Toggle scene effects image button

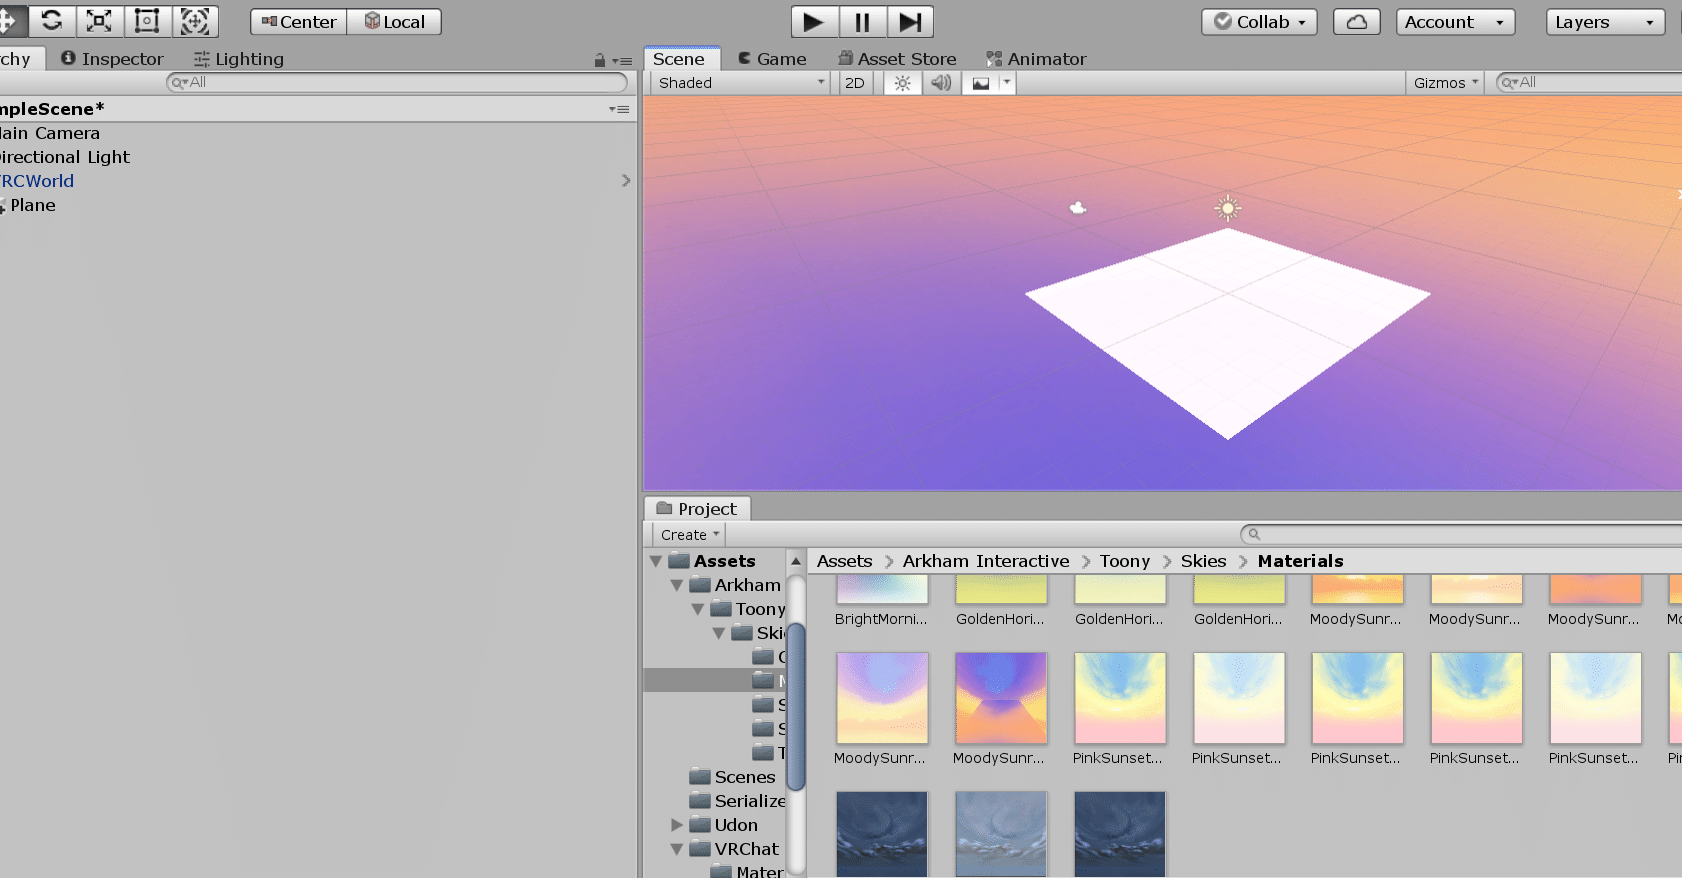[980, 83]
